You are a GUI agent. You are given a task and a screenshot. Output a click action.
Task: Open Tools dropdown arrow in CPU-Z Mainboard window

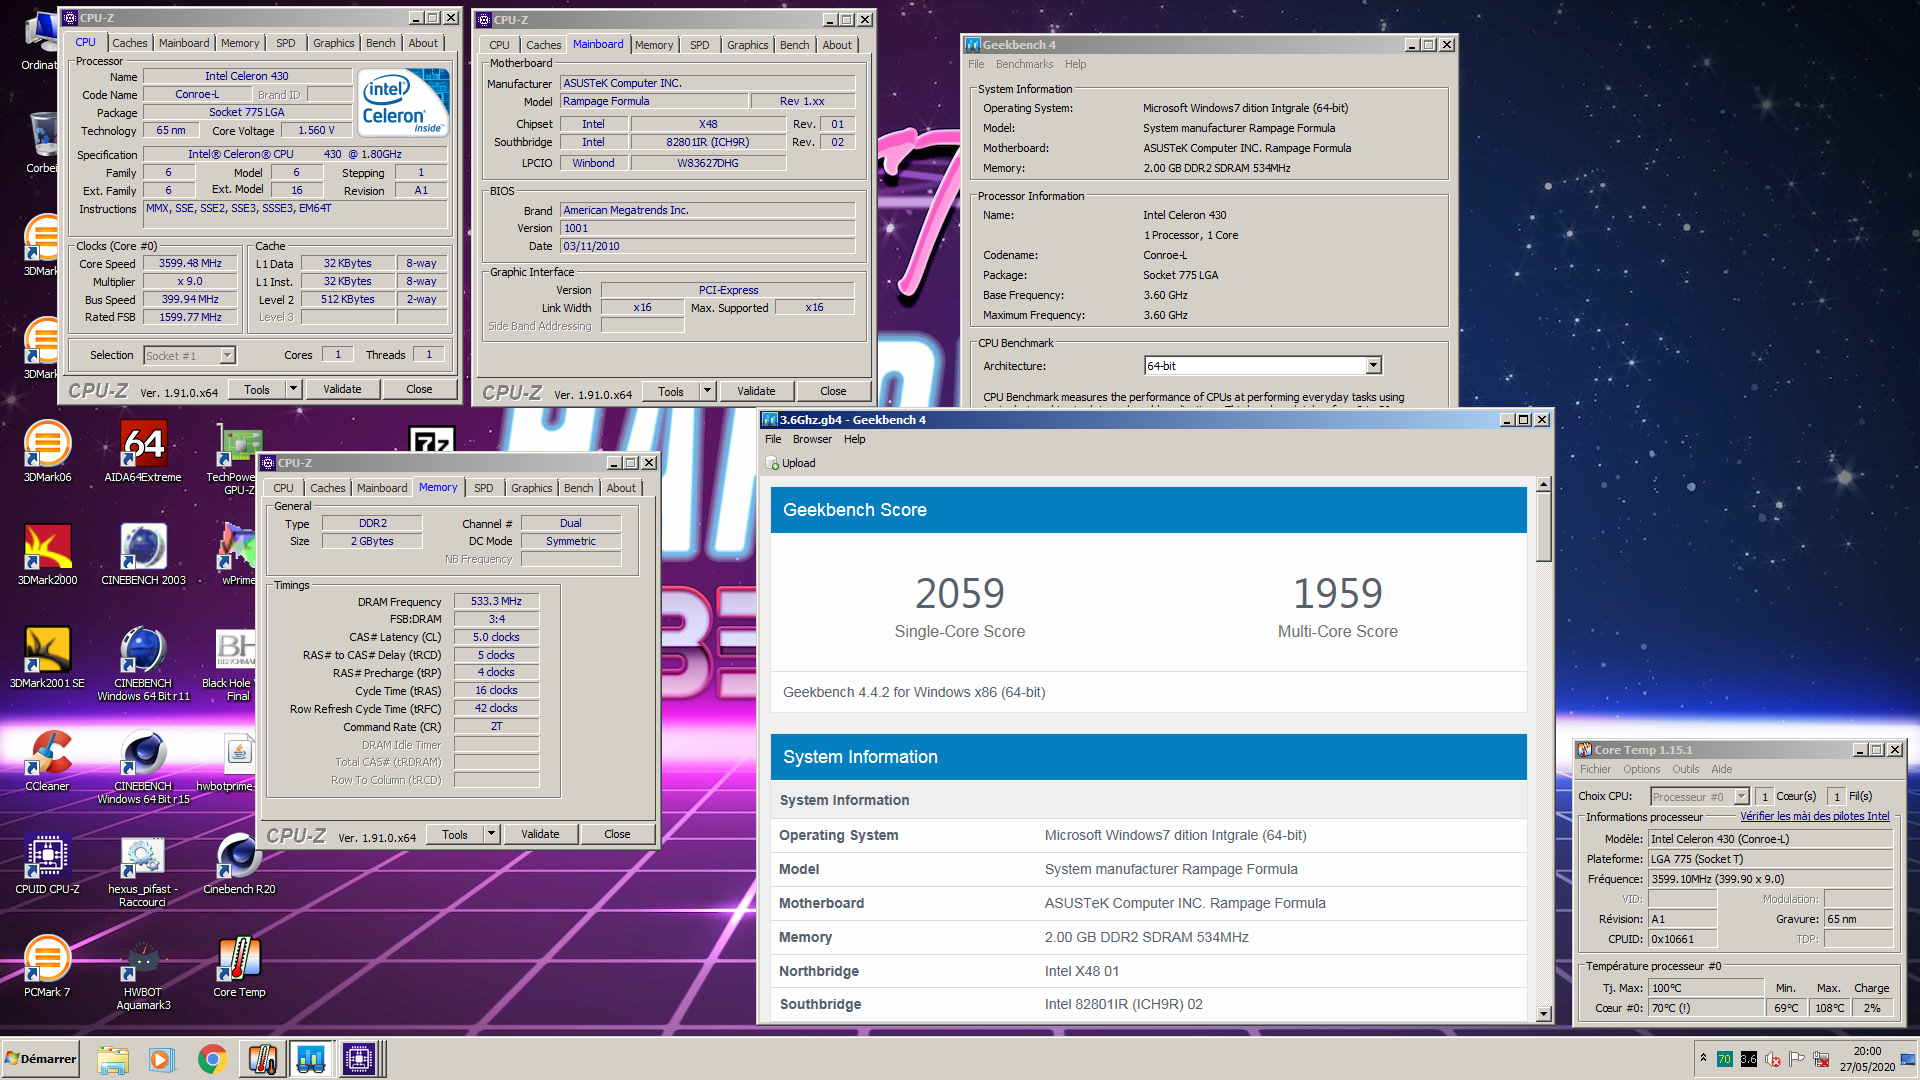click(707, 391)
